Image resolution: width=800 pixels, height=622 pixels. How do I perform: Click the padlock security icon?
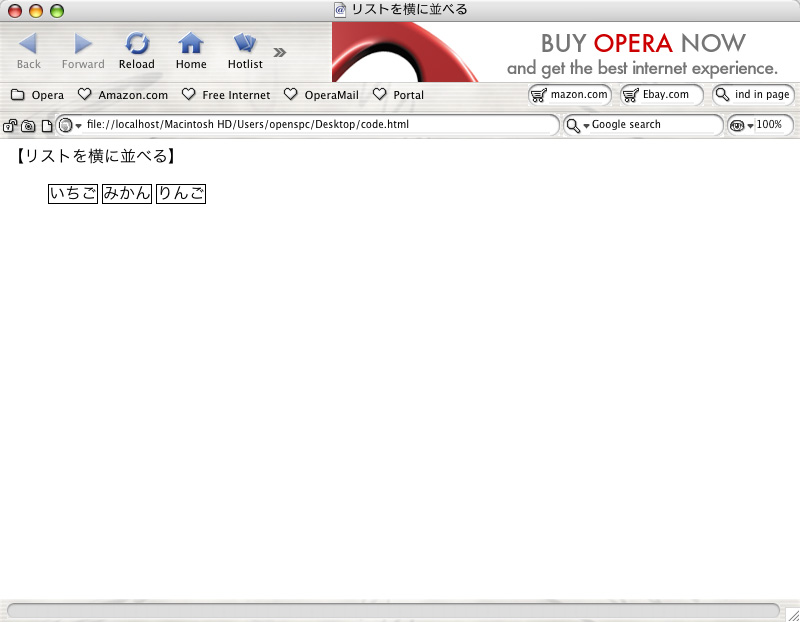pyautogui.click(x=10, y=126)
